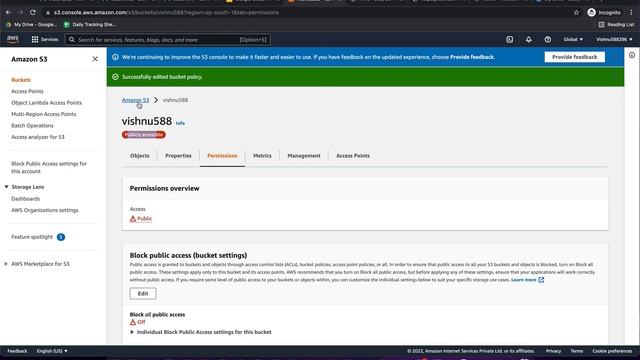Image resolution: width=640 pixels, height=360 pixels.
Task: Open Object Lambda Access Points
Action: pos(47,102)
